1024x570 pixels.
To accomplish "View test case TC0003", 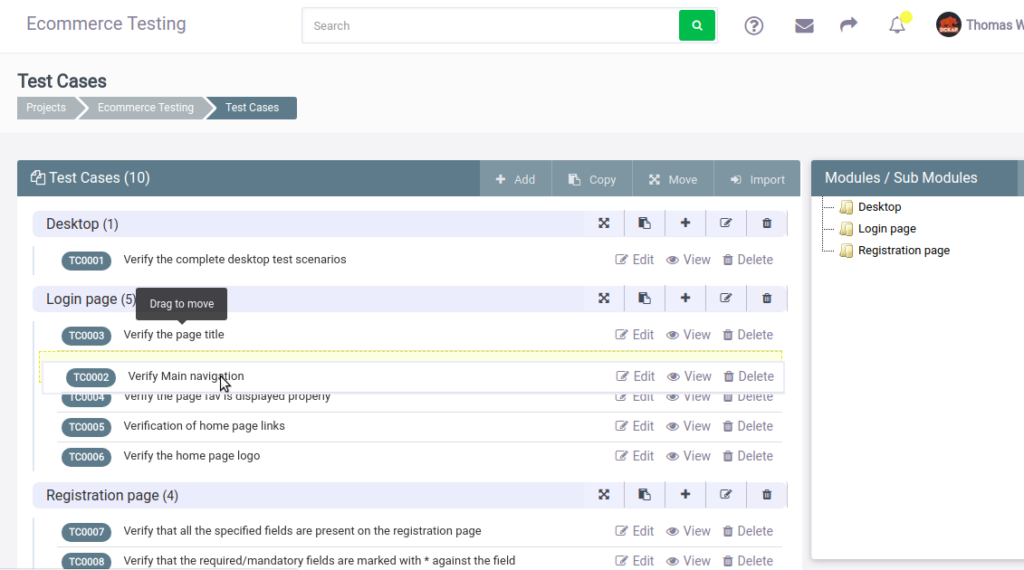I will coord(688,335).
